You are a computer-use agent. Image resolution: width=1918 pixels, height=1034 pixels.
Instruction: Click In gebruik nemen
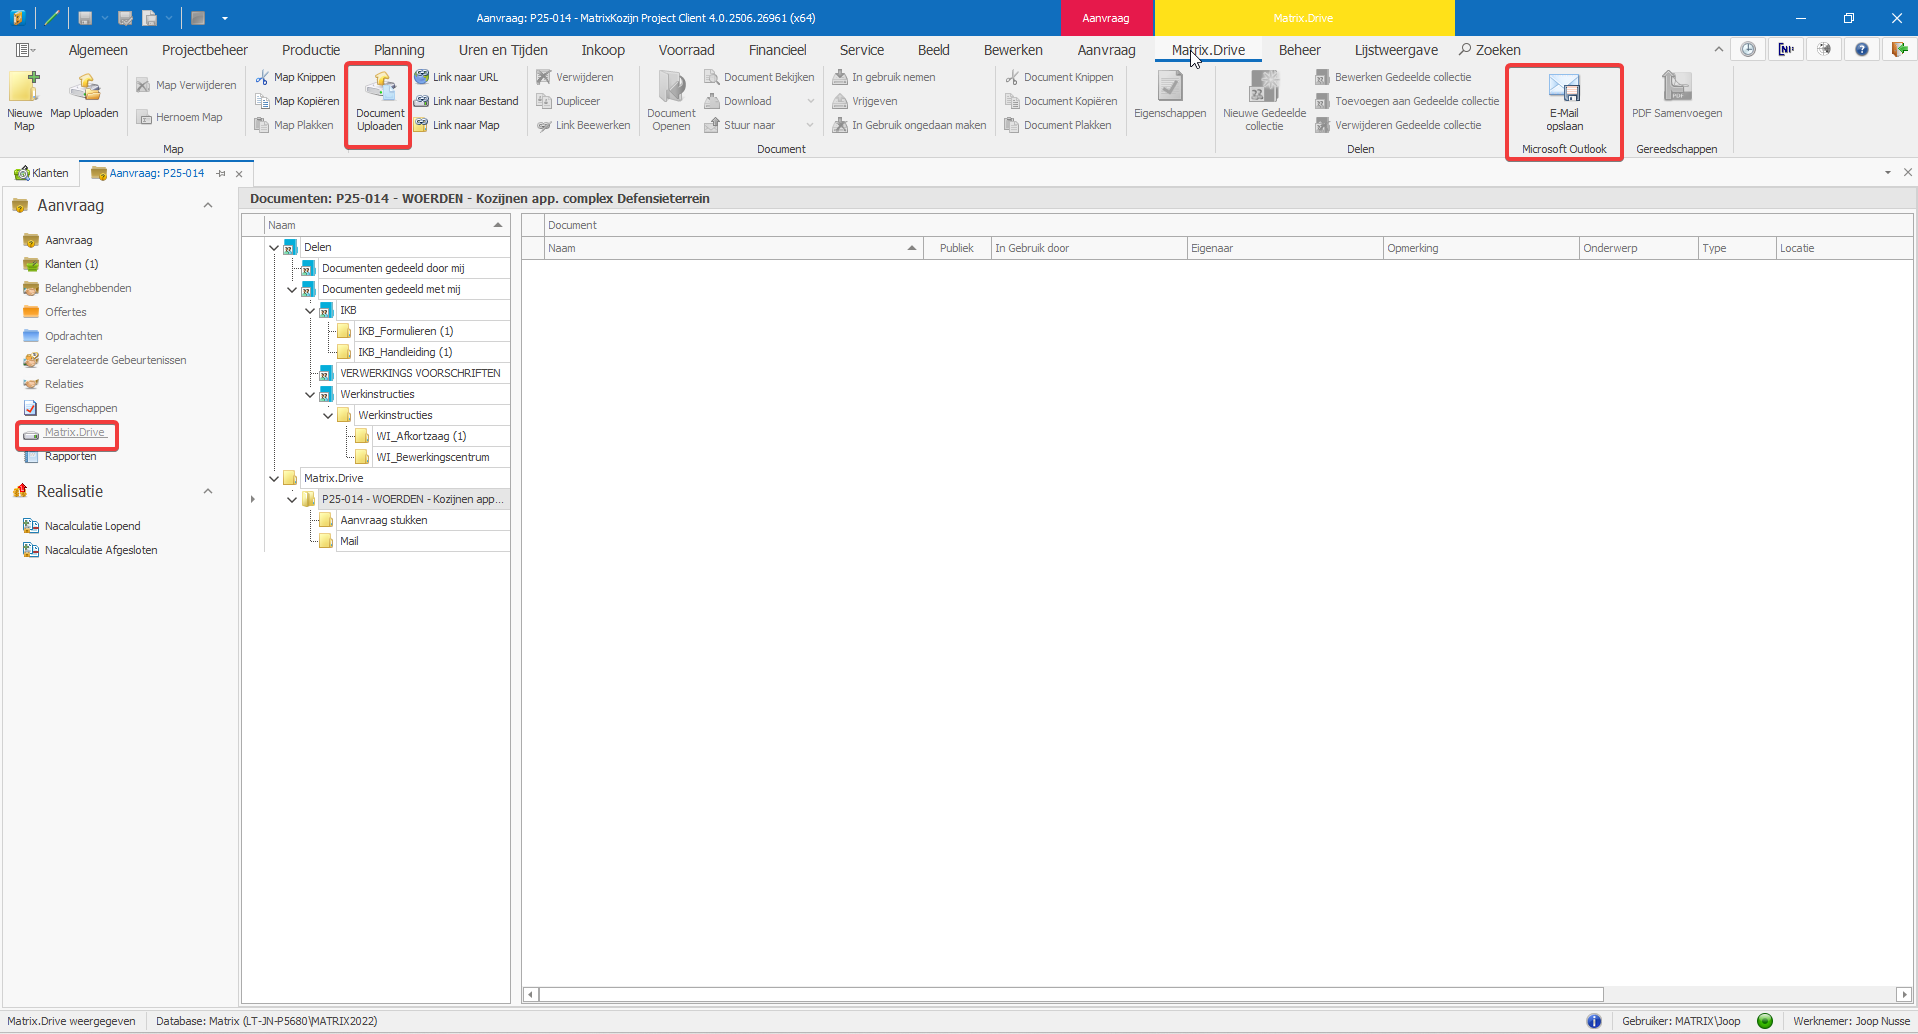point(884,77)
